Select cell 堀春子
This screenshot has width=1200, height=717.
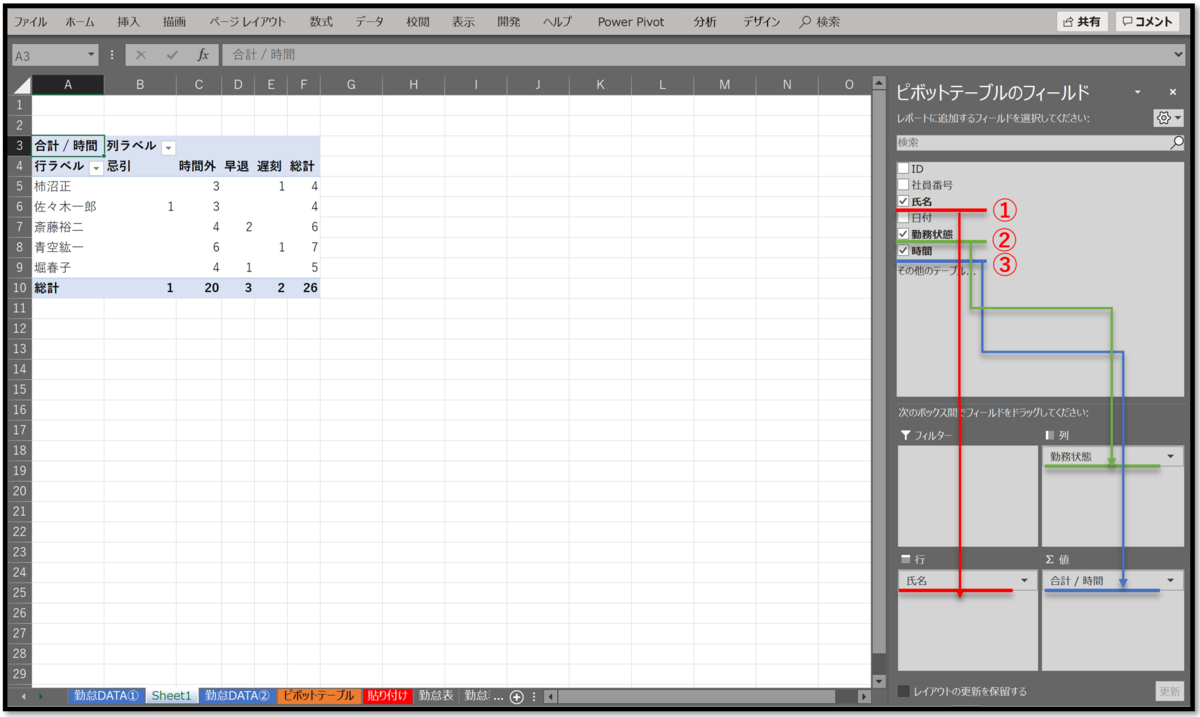pos(68,267)
